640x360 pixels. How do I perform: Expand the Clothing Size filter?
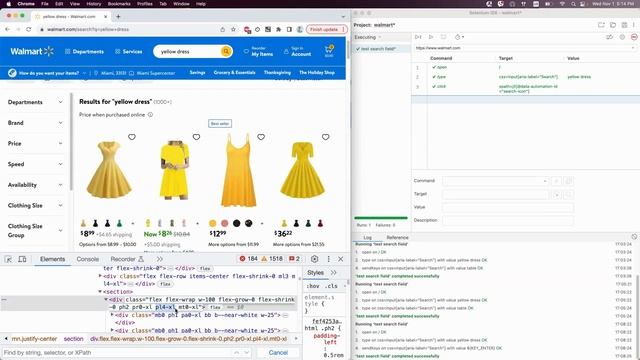(35, 205)
